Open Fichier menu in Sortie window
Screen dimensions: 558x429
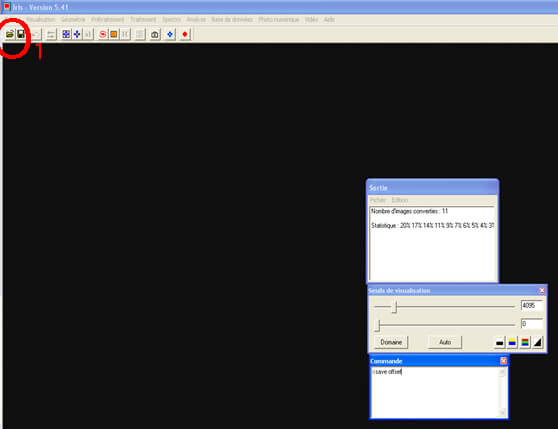pyautogui.click(x=378, y=200)
